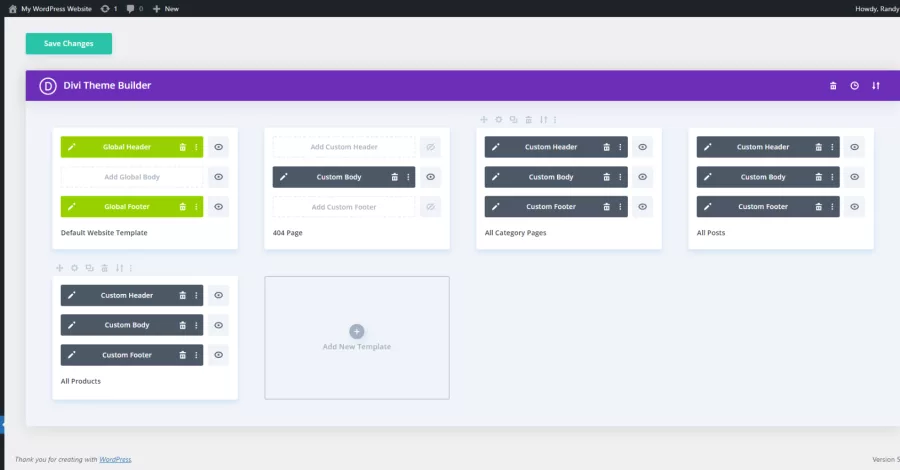Open All Category Pages Custom Header options

[620, 147]
